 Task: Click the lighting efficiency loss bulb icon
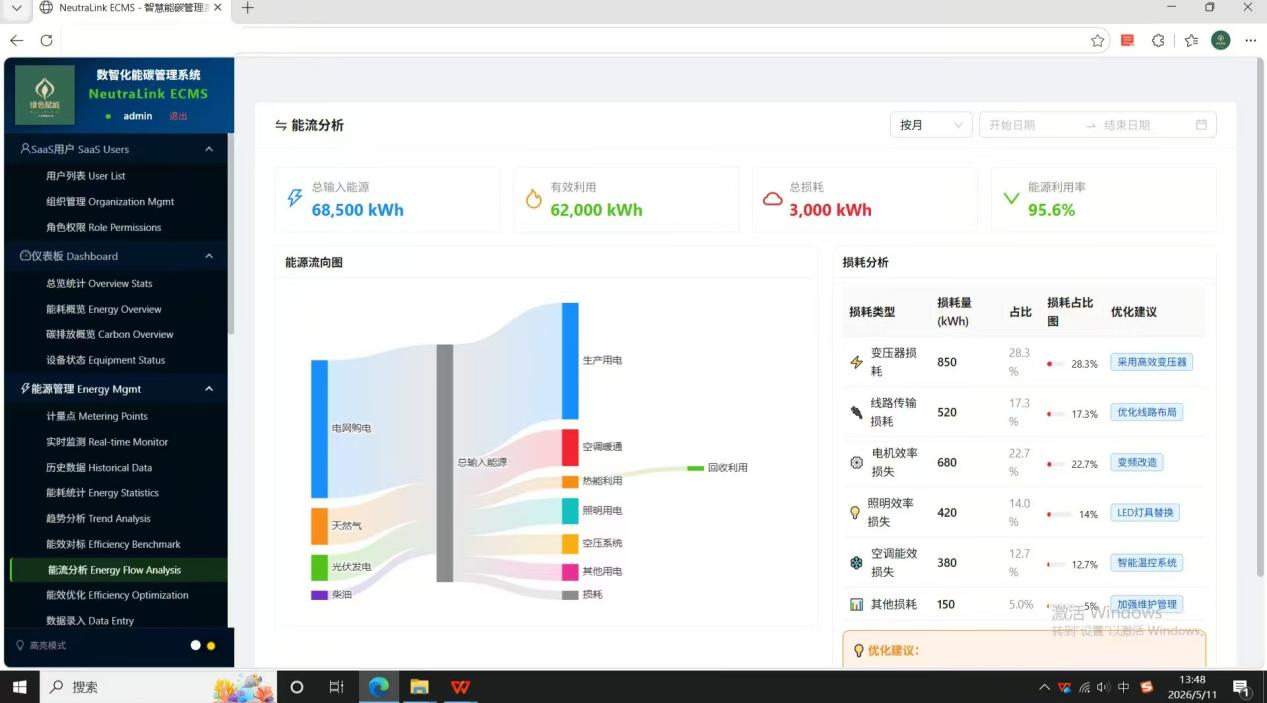(x=855, y=512)
